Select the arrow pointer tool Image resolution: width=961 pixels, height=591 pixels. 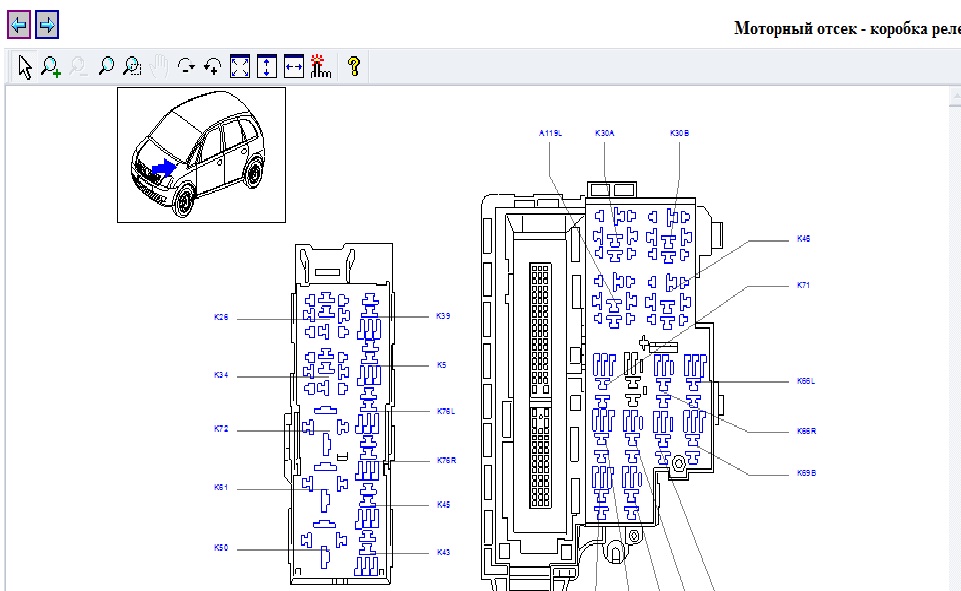pos(25,67)
